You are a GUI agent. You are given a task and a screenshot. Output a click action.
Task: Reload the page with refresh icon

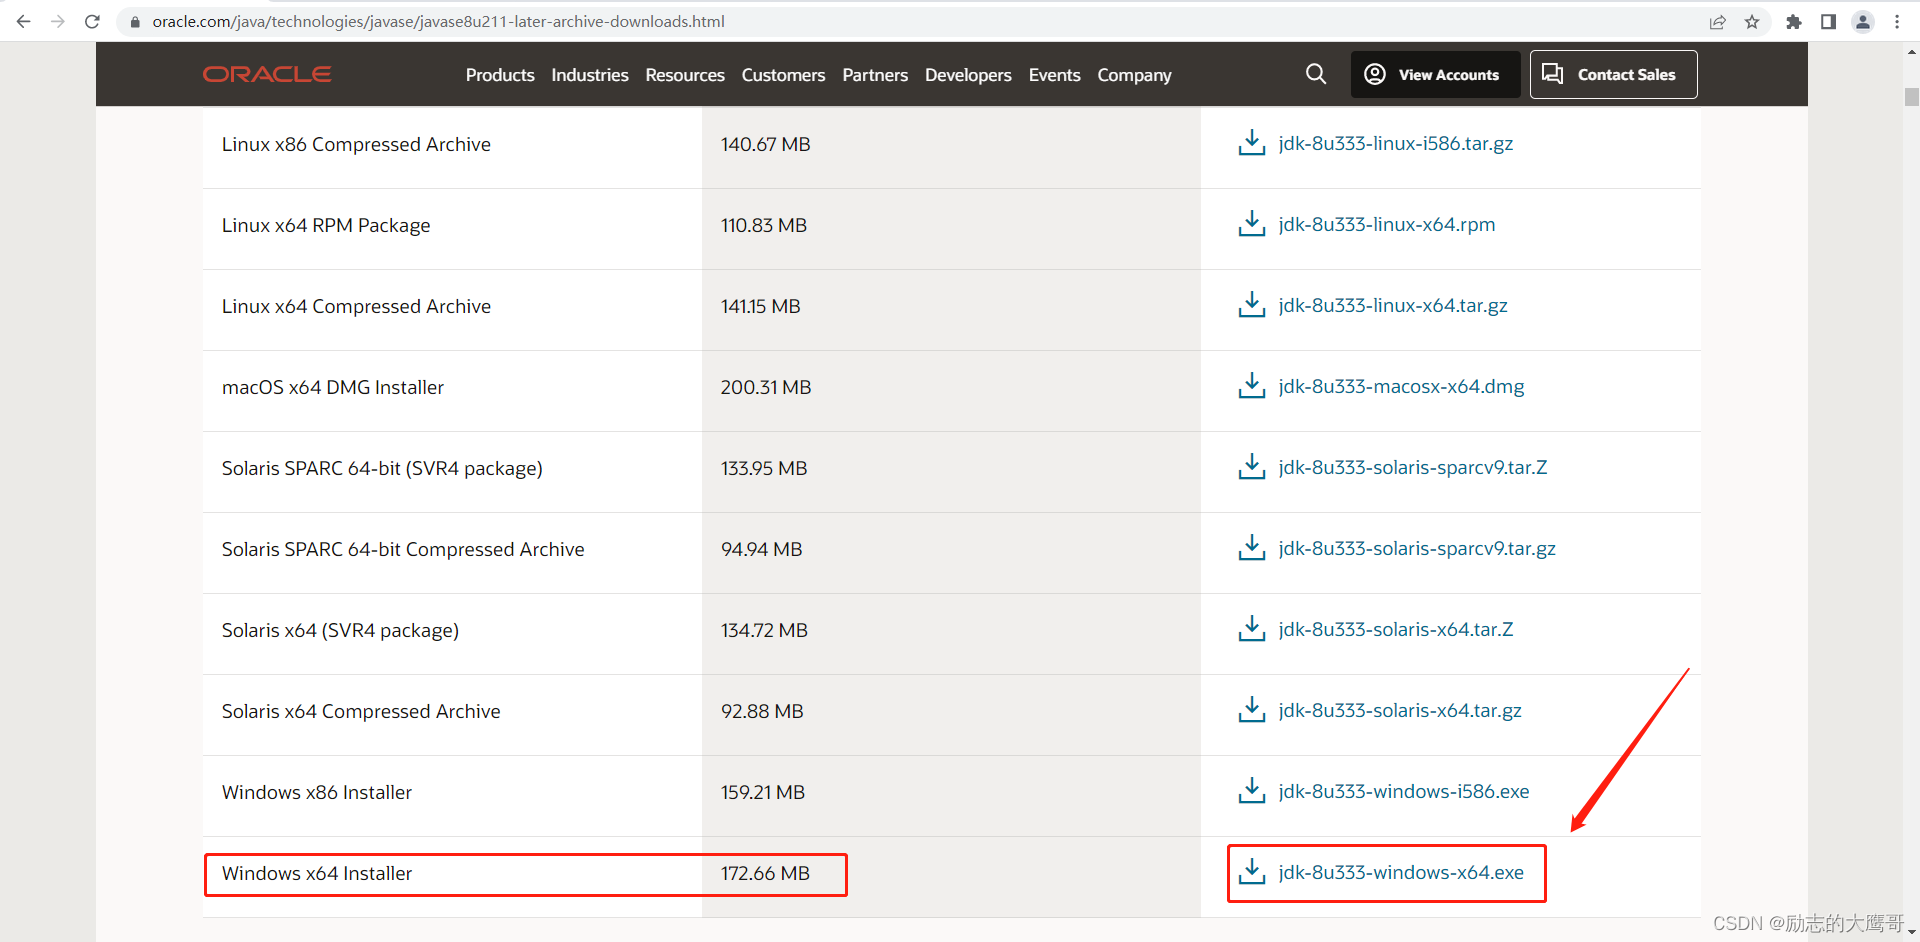click(x=92, y=21)
